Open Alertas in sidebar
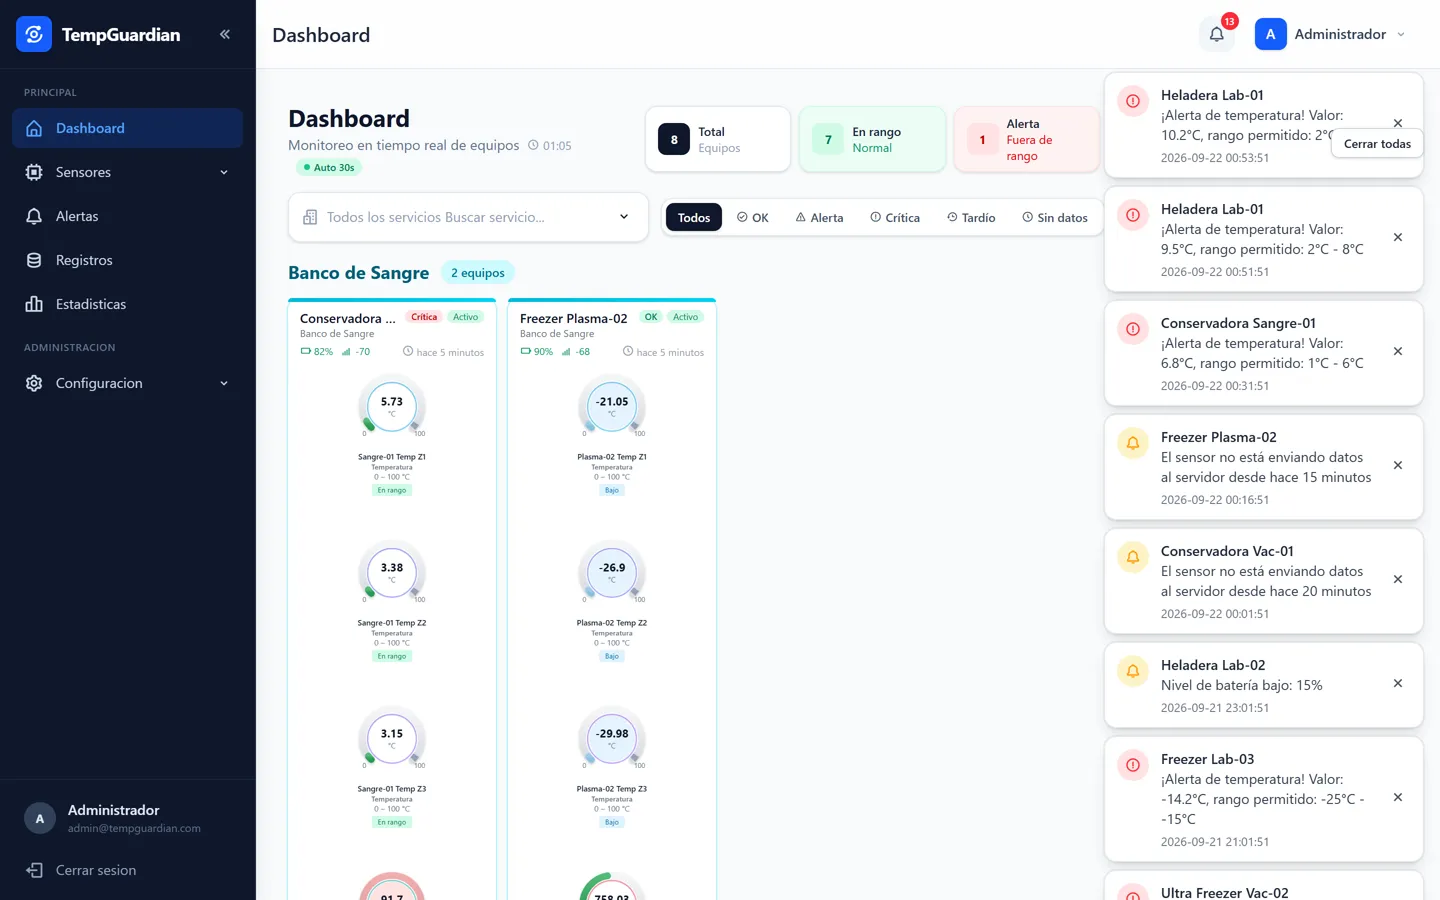Image resolution: width=1440 pixels, height=900 pixels. click(127, 216)
